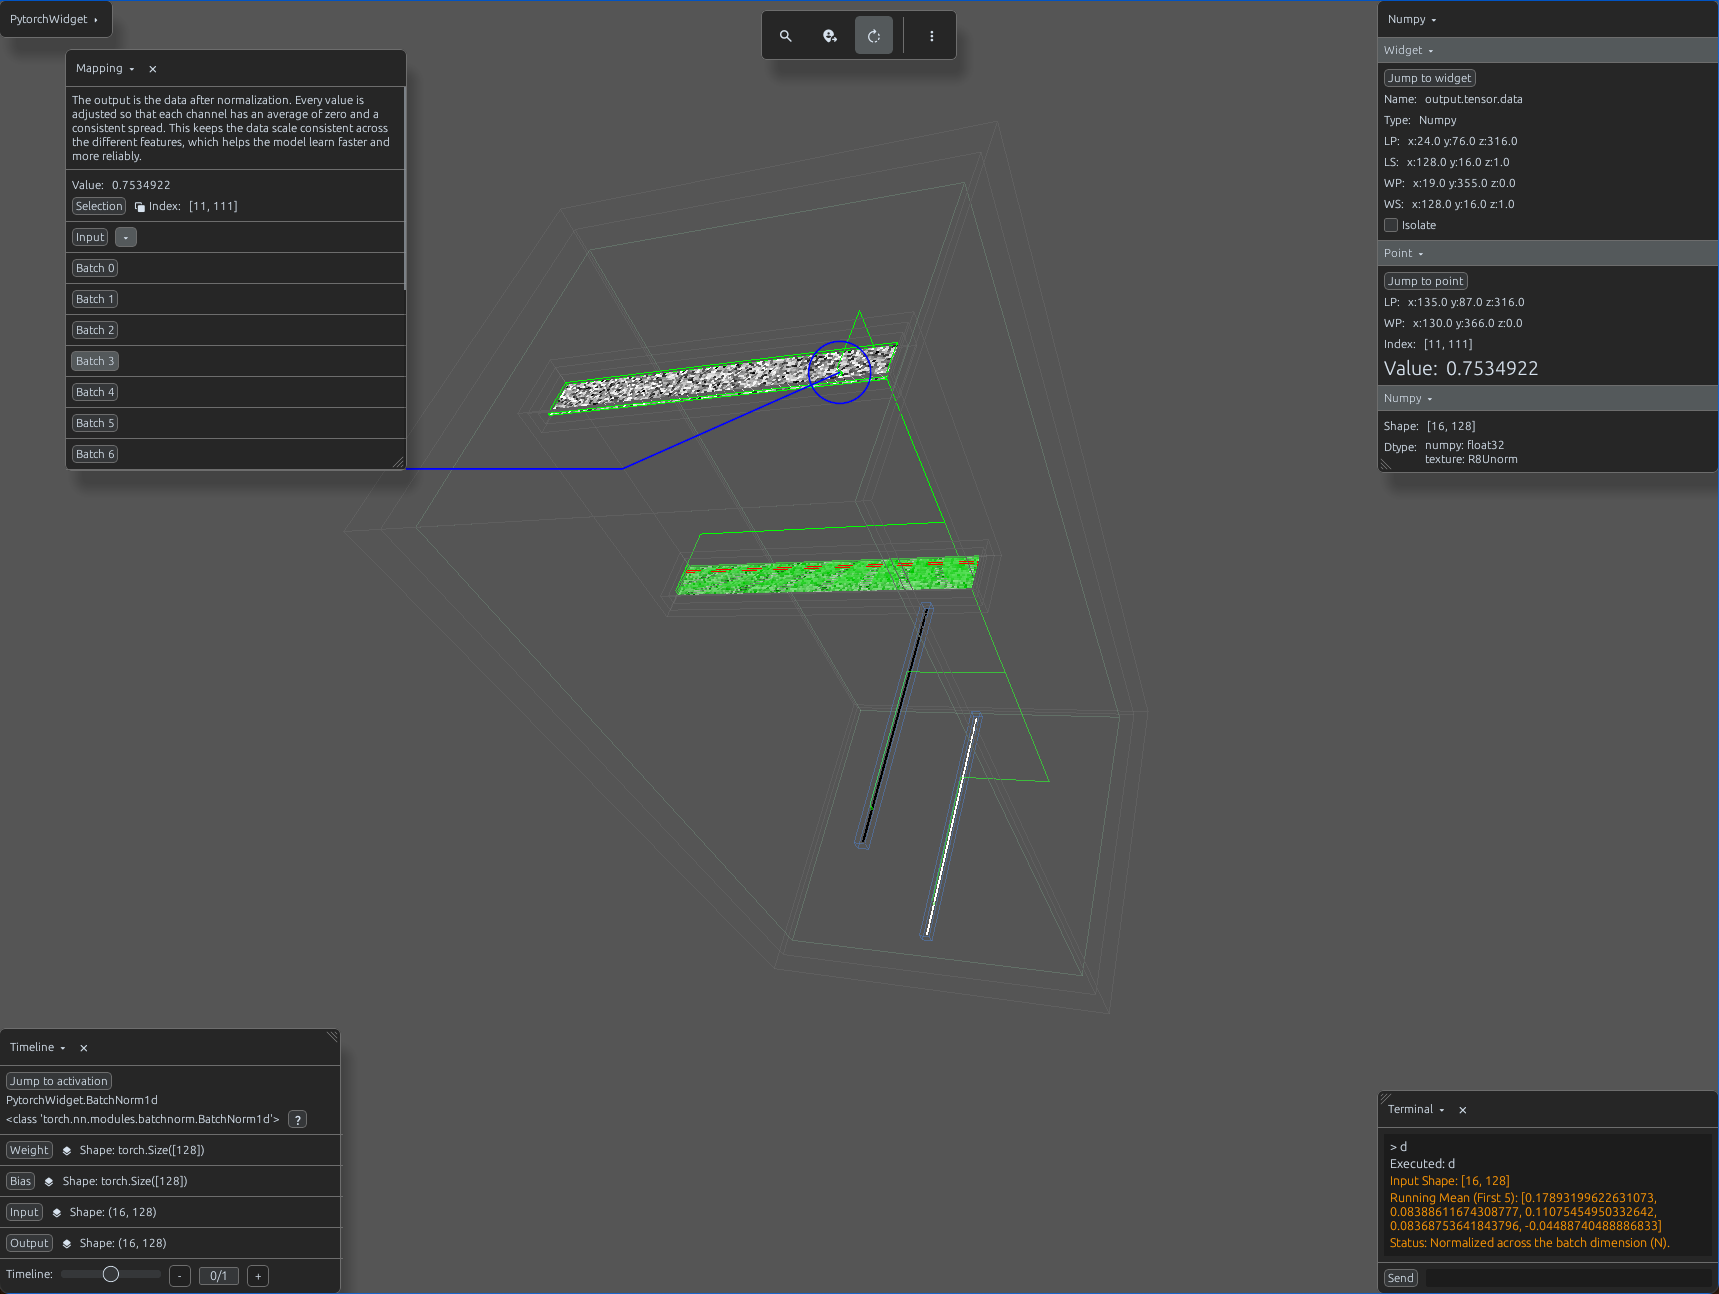Enable the Isolate checkbox
This screenshot has width=1719, height=1294.
pos(1391,225)
